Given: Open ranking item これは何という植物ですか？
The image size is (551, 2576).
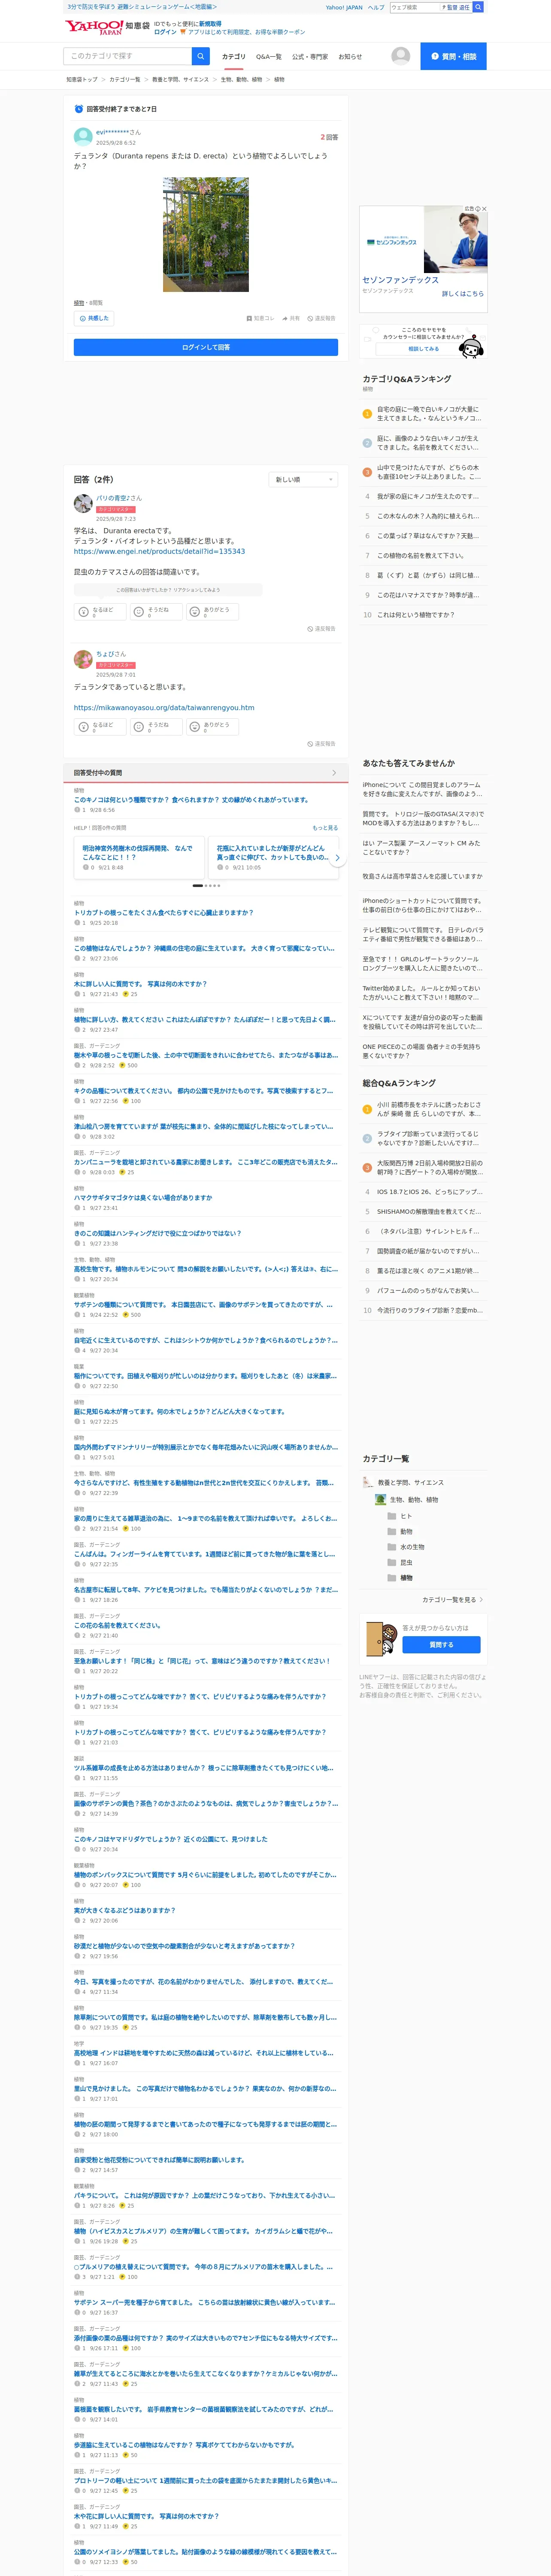Looking at the screenshot, I should point(415,615).
